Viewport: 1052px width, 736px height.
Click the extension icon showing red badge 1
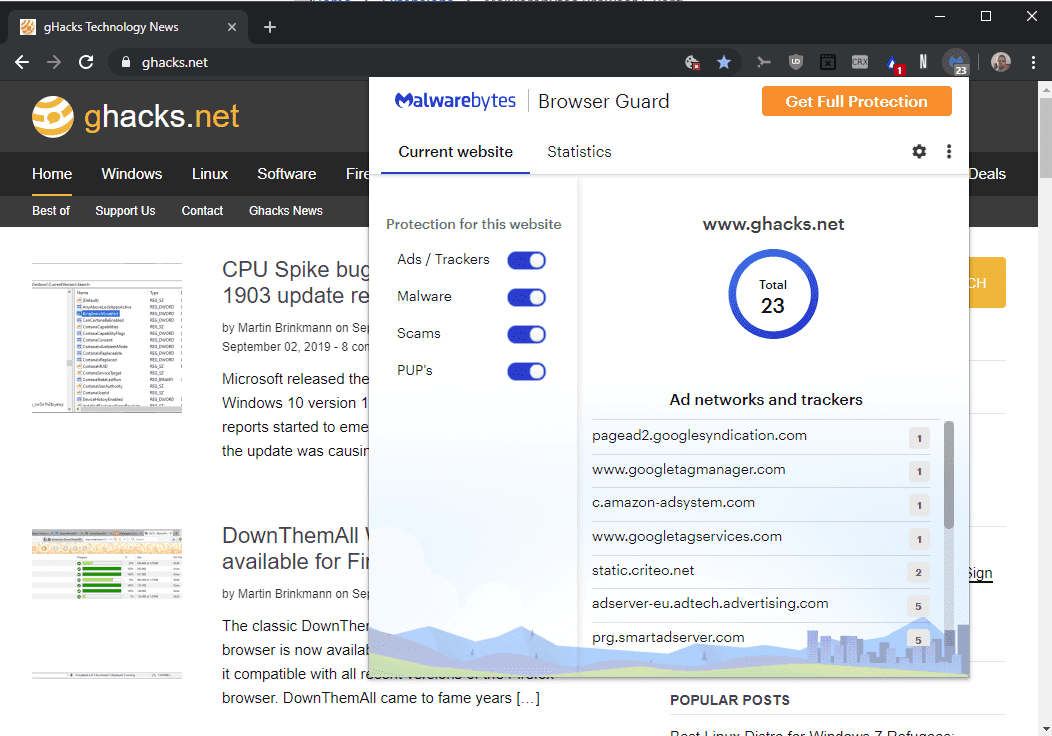coord(893,61)
